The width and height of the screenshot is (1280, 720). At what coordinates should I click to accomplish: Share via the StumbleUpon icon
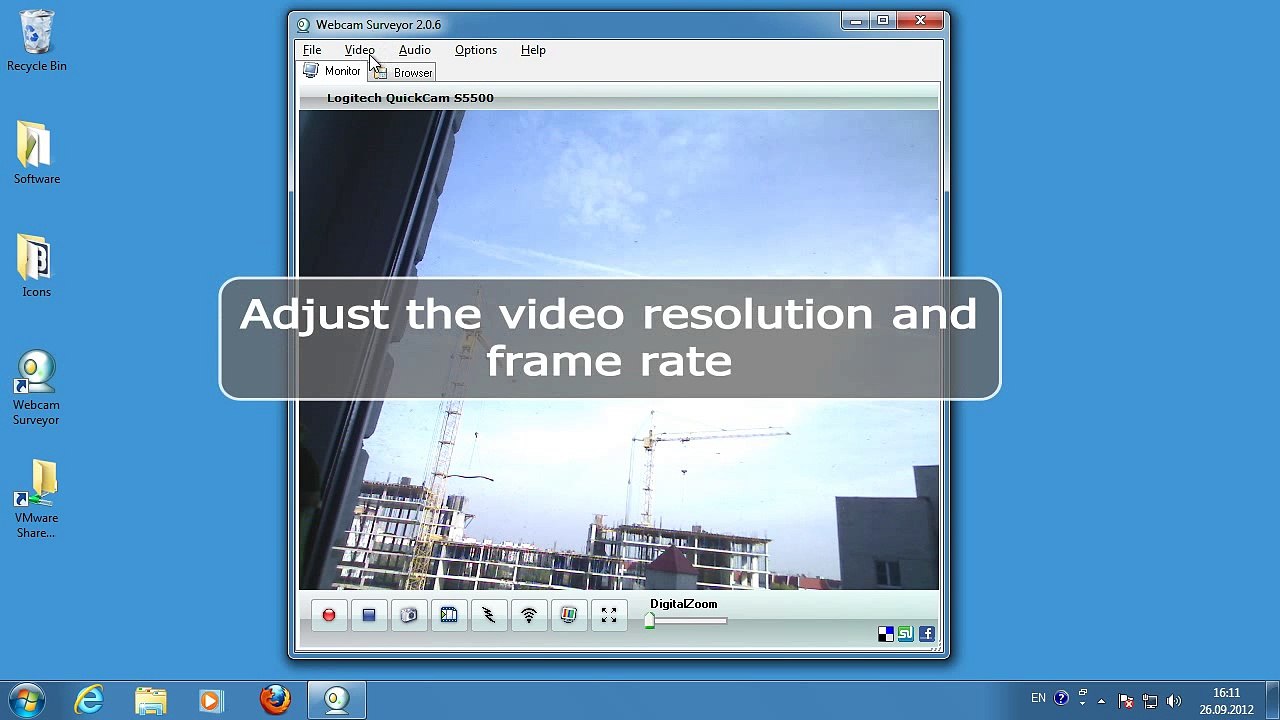click(x=906, y=634)
